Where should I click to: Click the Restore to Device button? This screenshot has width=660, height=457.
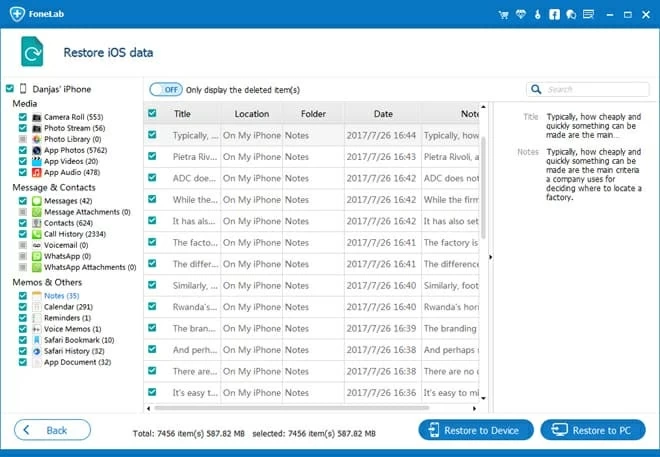click(476, 430)
